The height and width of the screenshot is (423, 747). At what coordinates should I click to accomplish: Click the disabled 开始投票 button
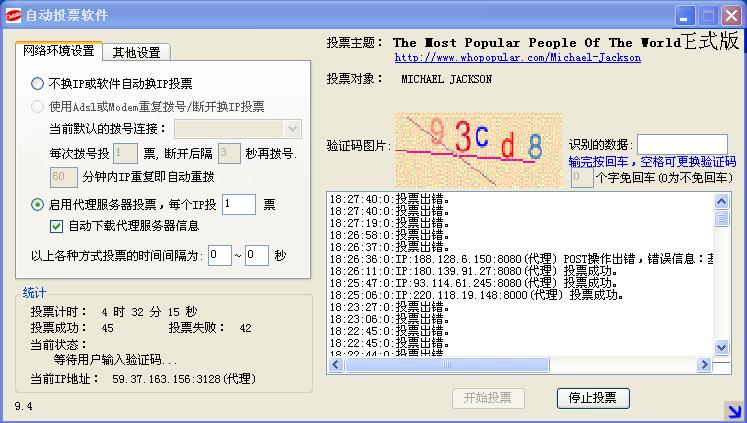488,398
